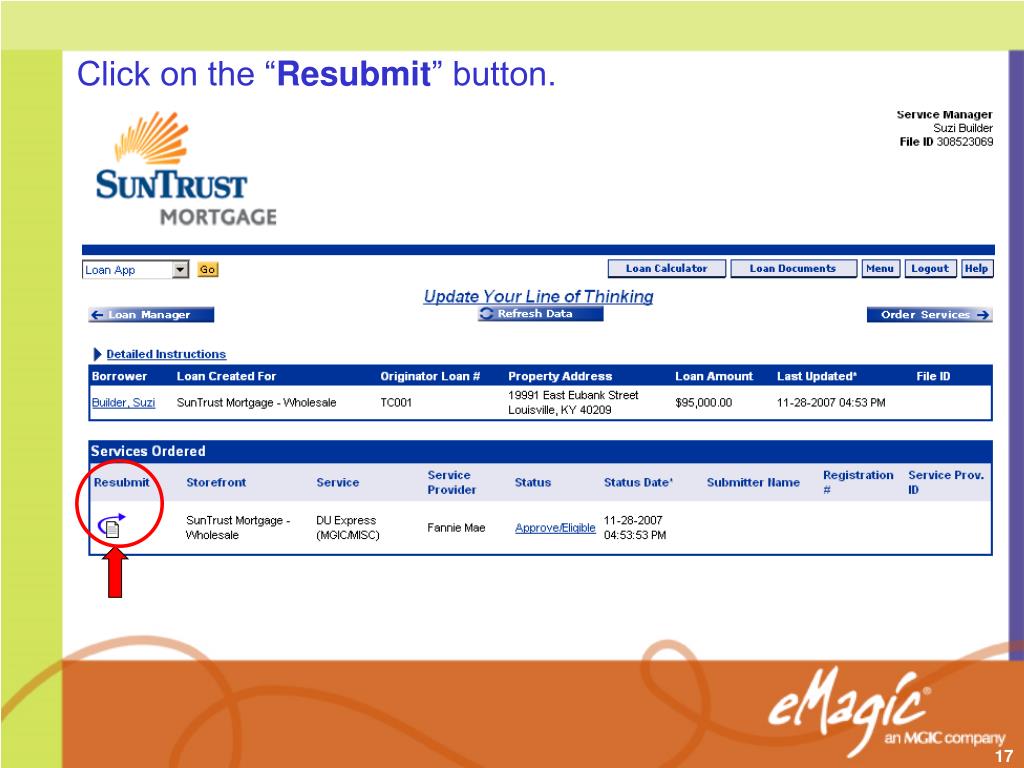Click the Service column header
Viewport: 1024px width, 768px height.
coord(338,483)
